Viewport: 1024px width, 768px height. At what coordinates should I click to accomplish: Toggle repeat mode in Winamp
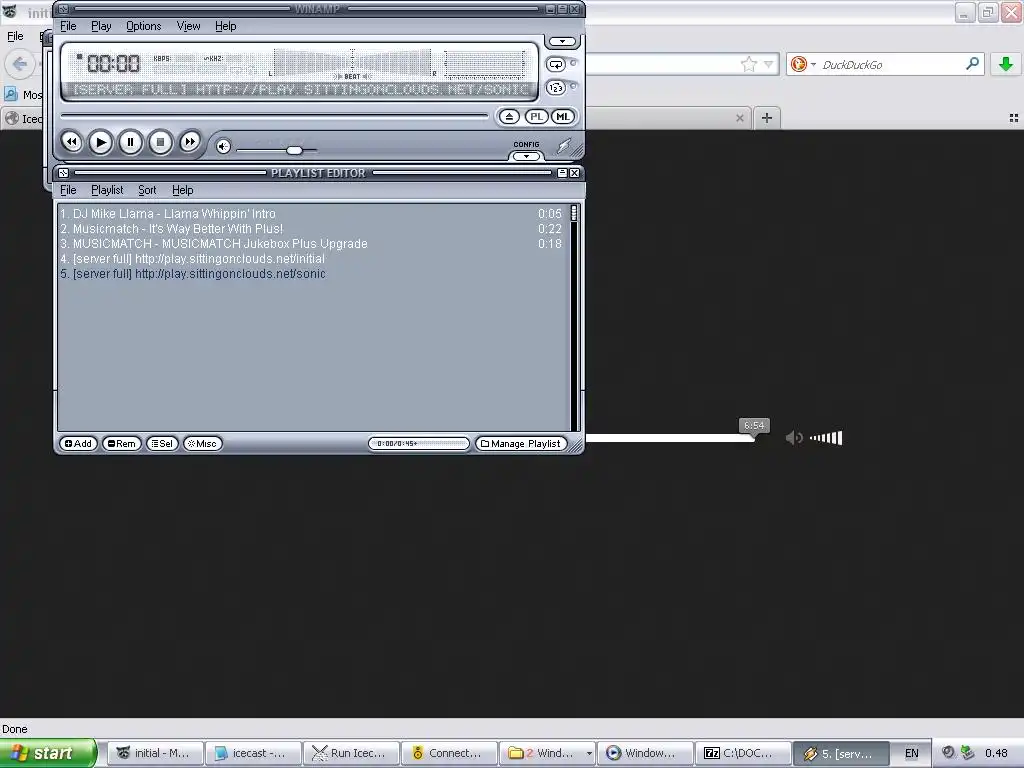(556, 64)
